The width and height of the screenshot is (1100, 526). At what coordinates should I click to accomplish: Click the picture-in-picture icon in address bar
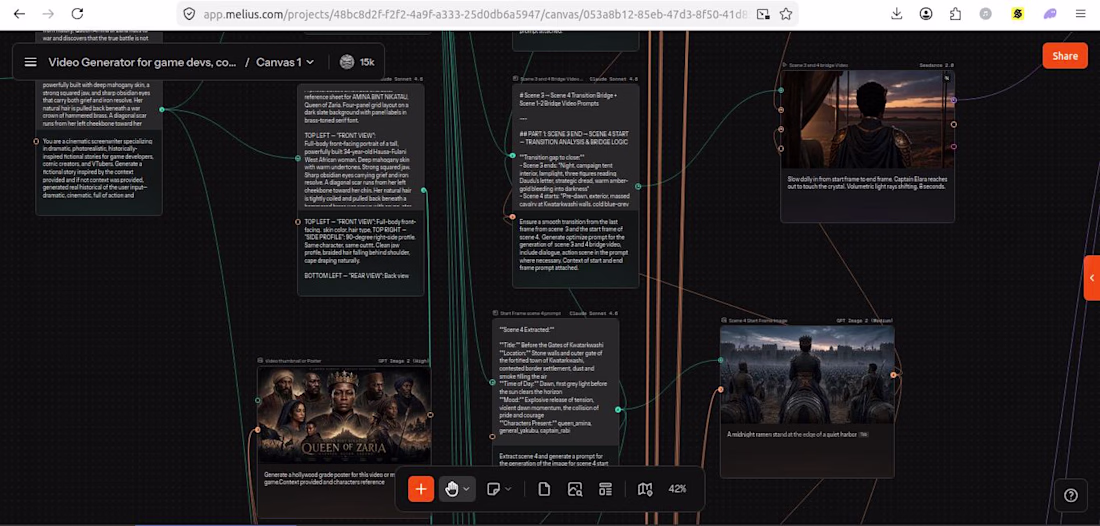pyautogui.click(x=763, y=13)
